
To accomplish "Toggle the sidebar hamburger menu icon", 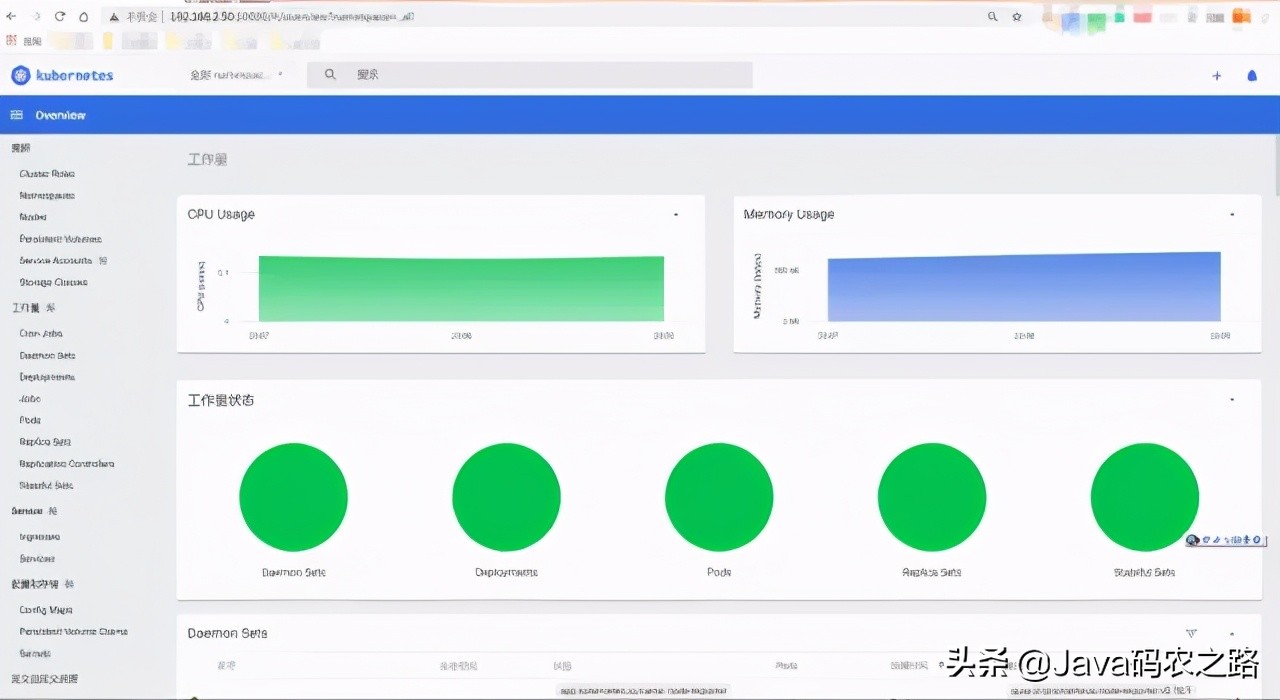I will tap(16, 115).
